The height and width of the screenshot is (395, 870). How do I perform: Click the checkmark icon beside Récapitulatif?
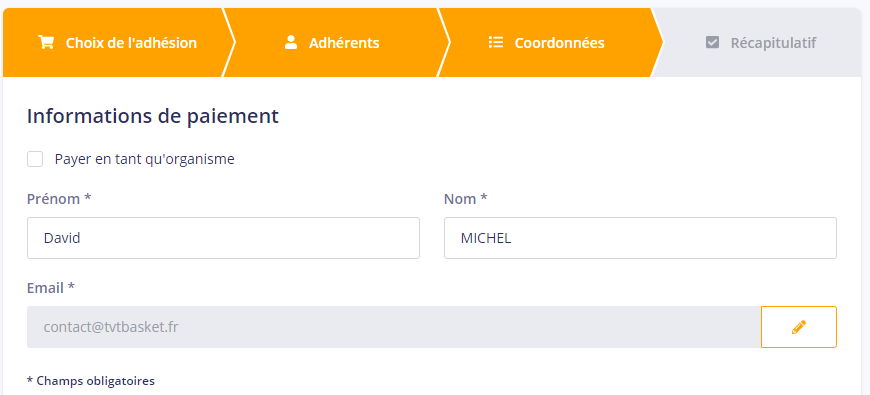pos(712,43)
